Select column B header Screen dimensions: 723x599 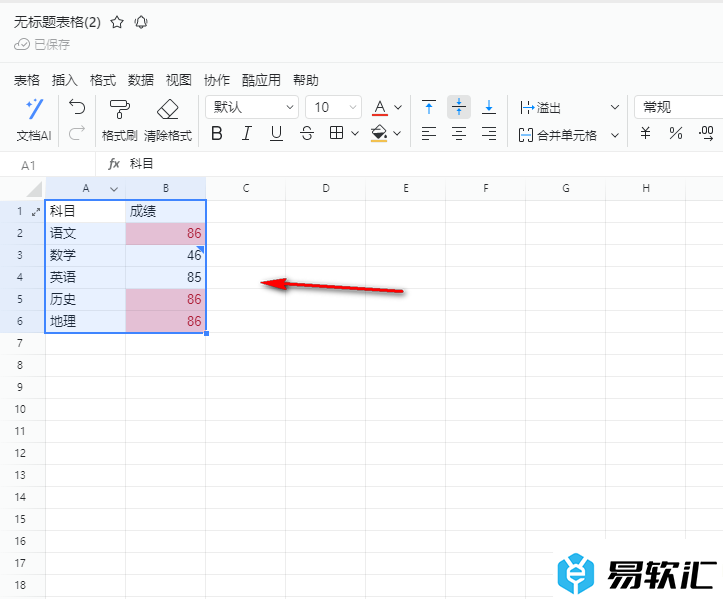166,189
